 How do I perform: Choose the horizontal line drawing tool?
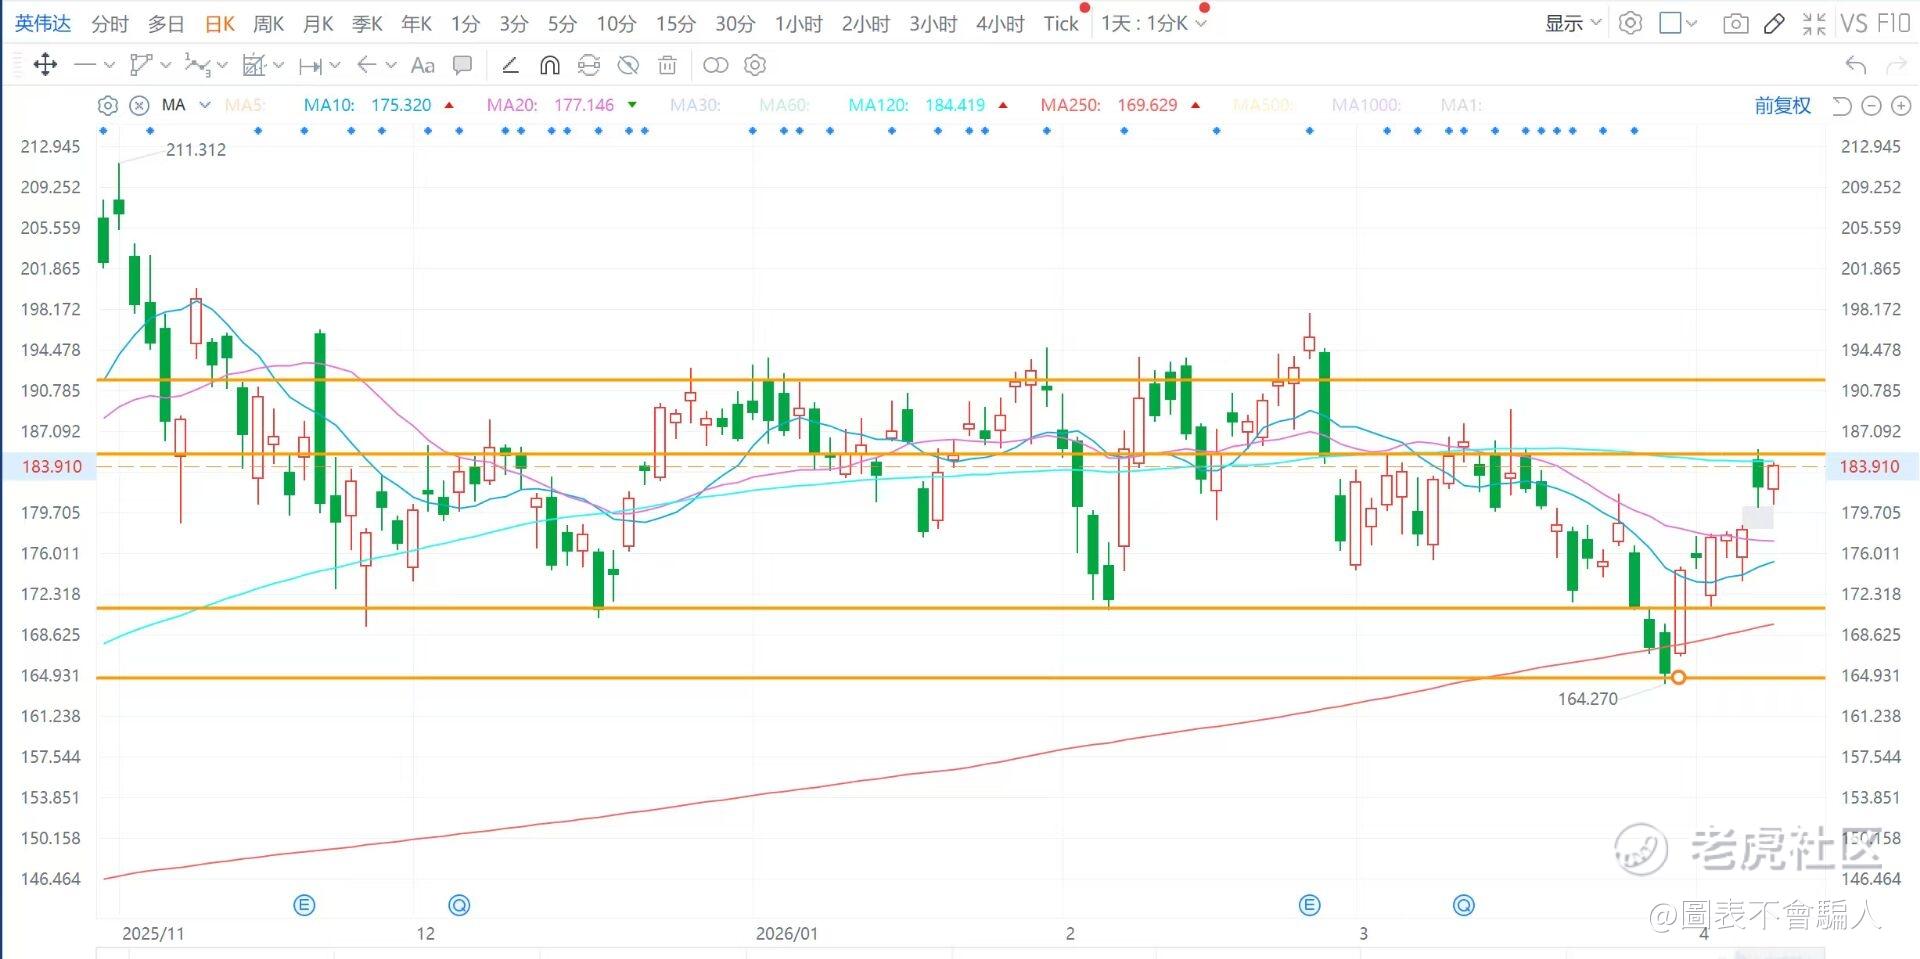pos(85,65)
